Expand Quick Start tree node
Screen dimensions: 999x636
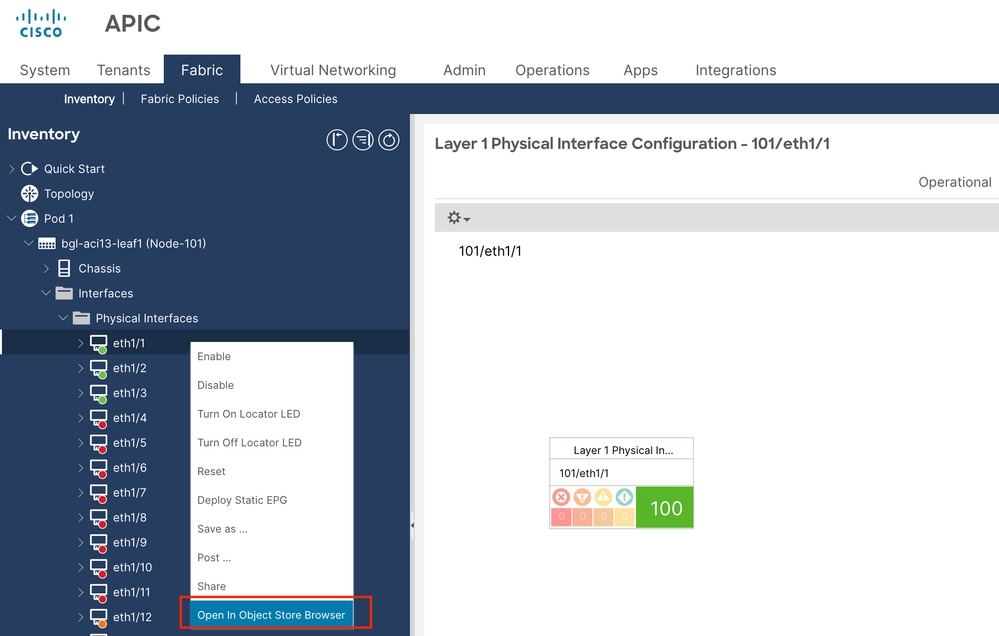[11, 169]
